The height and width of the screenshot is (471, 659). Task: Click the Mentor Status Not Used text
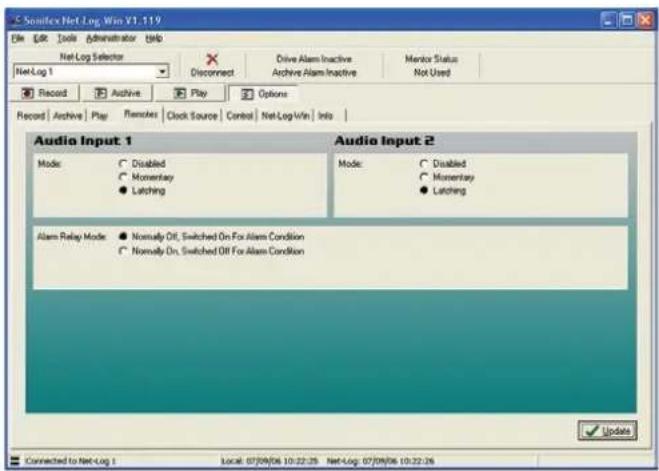[x=432, y=66]
